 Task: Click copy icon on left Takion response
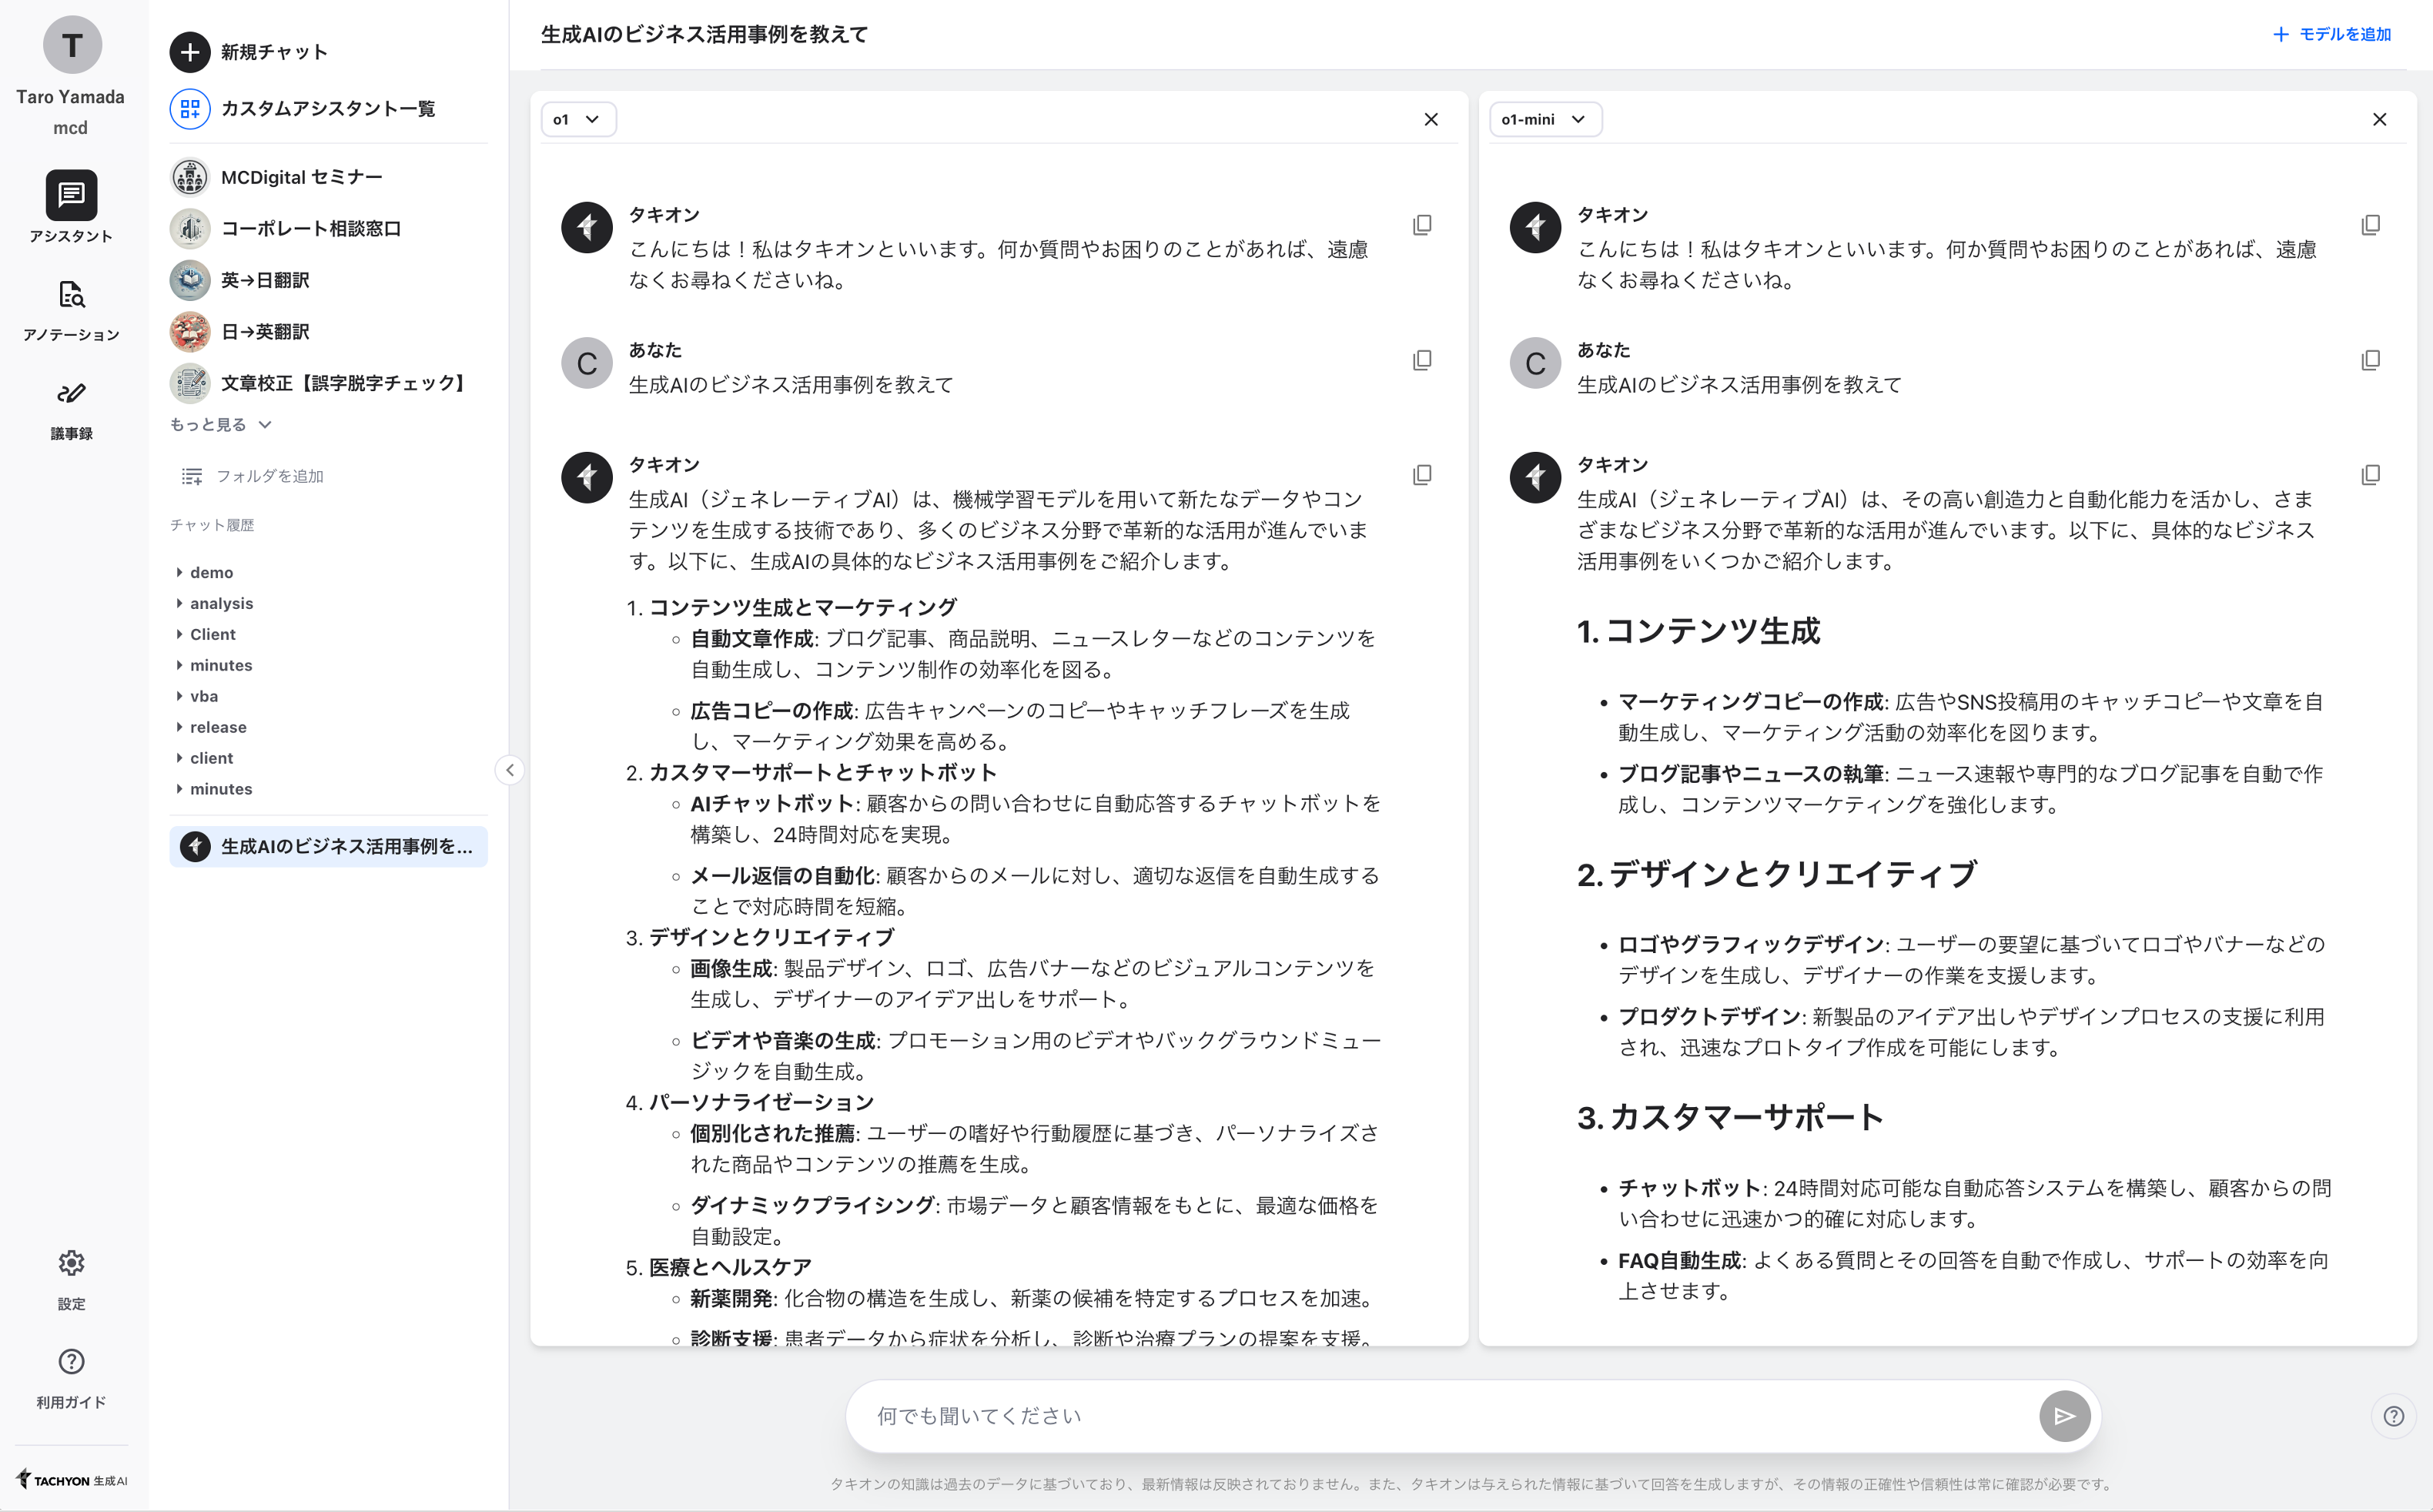click(x=1423, y=473)
